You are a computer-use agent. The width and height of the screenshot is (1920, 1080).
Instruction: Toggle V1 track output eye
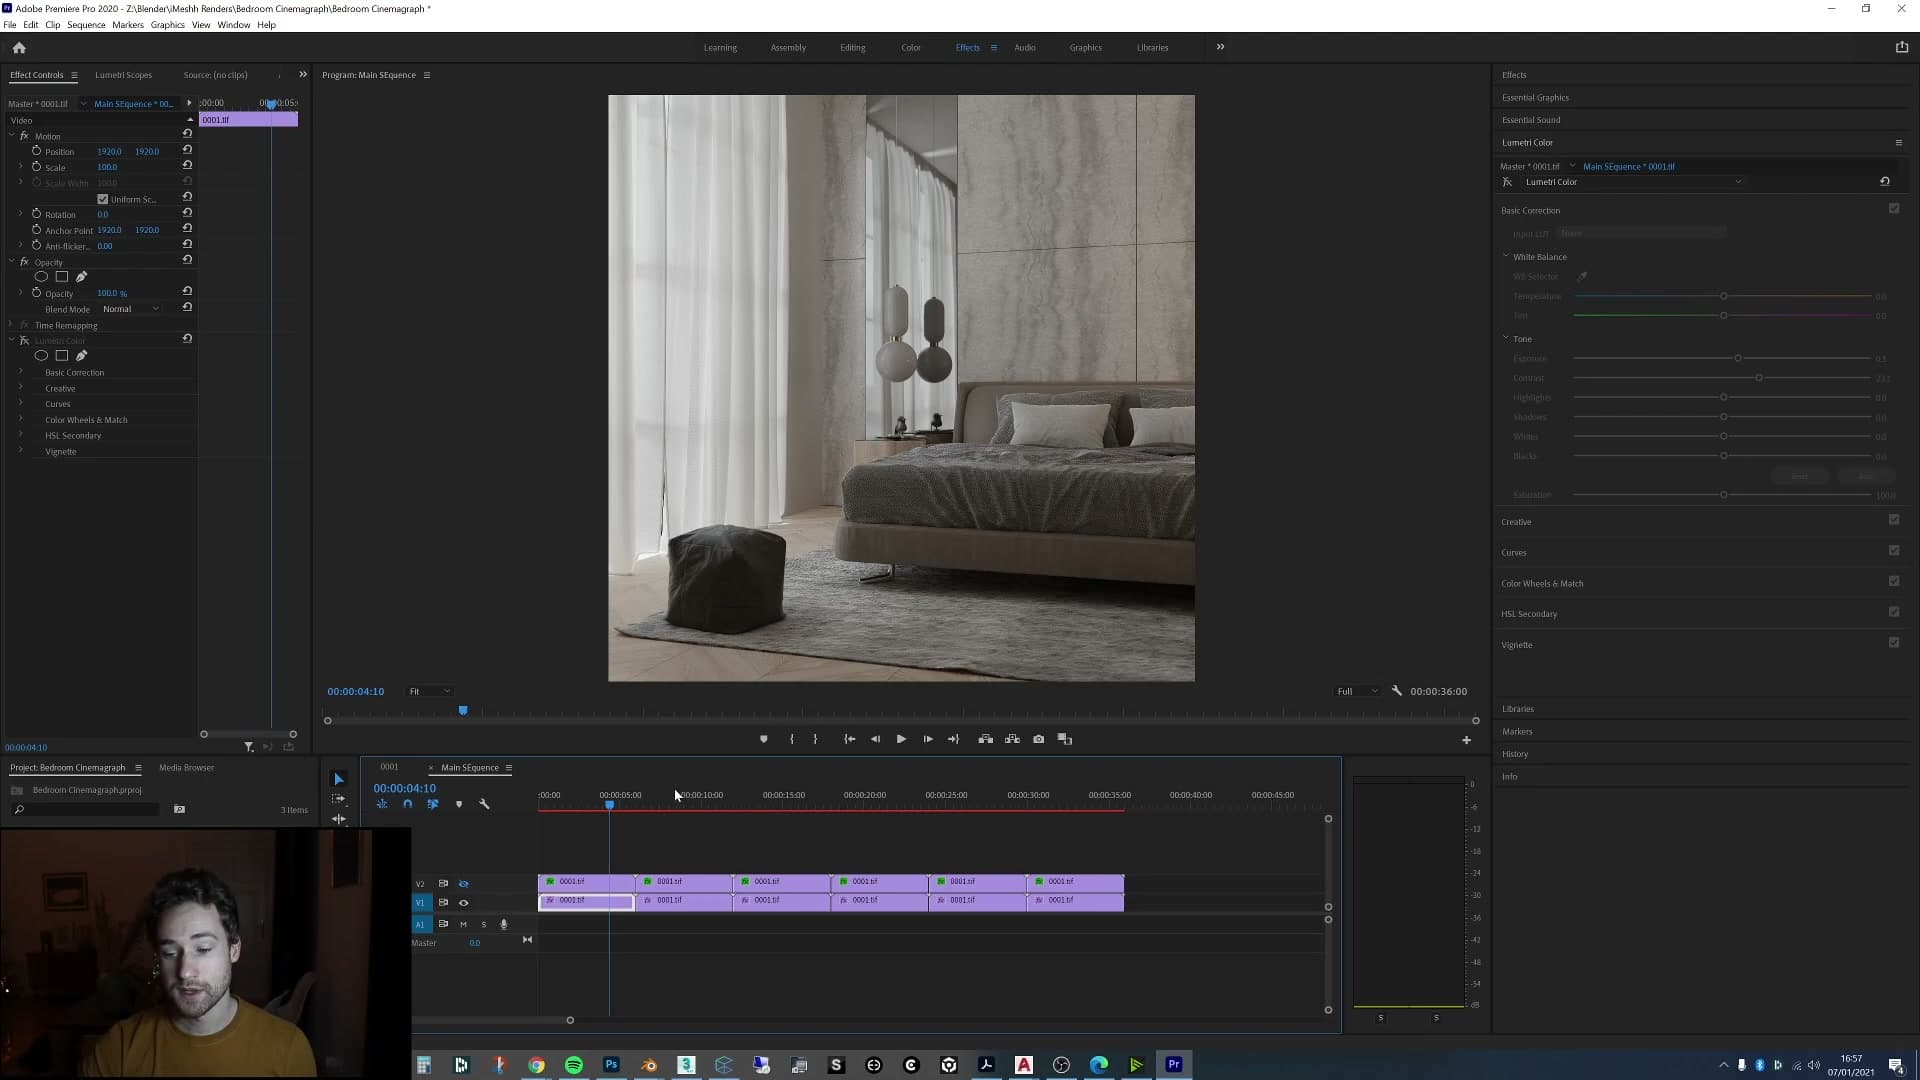pyautogui.click(x=463, y=903)
